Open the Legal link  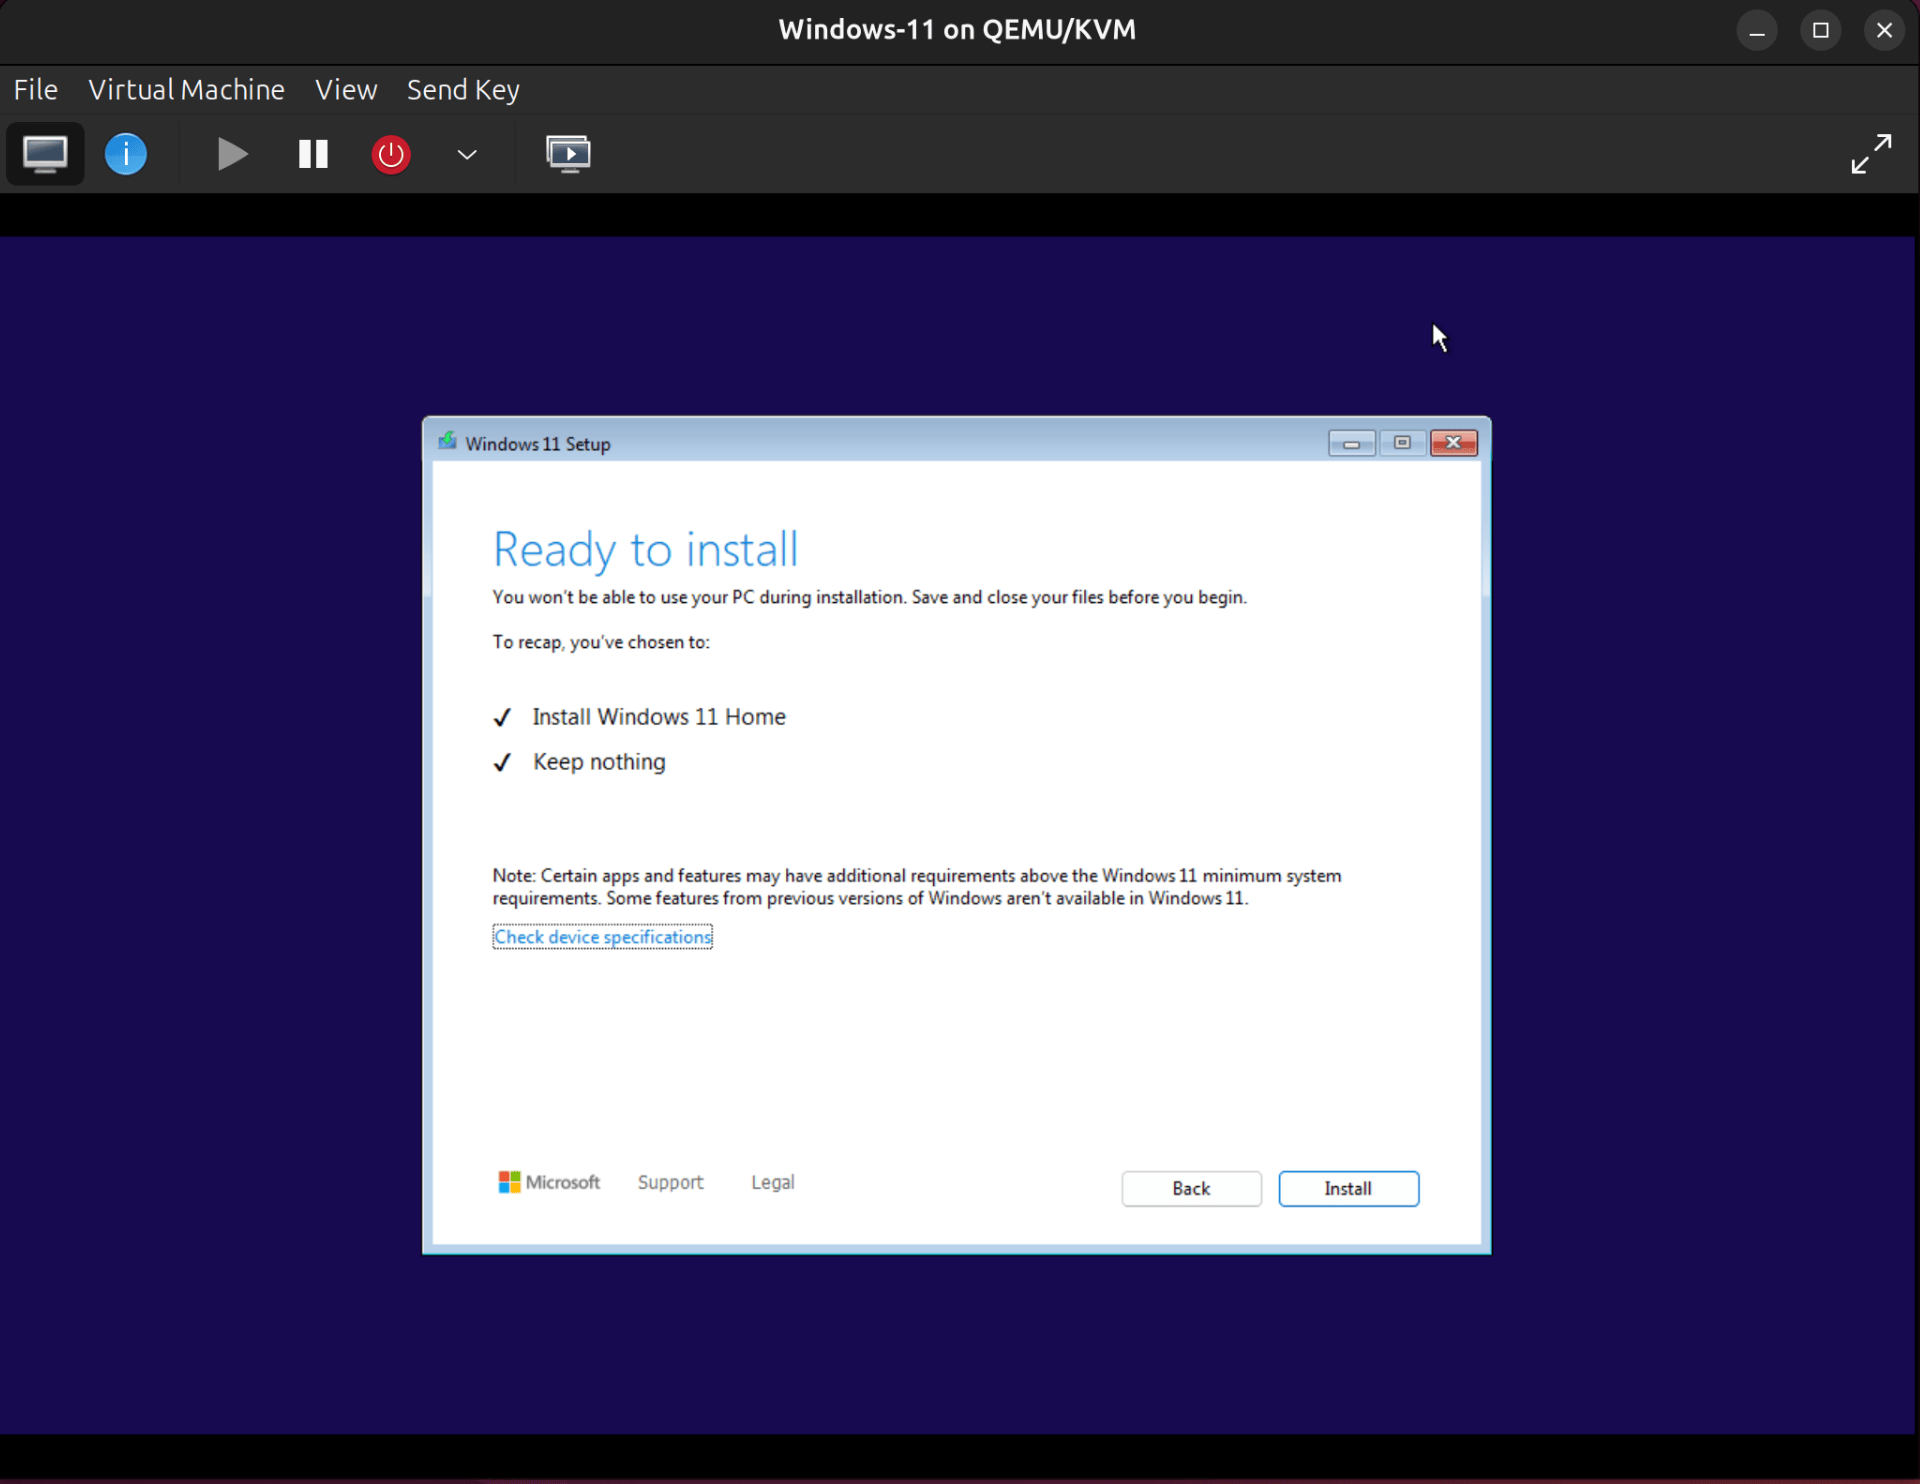(x=772, y=1181)
